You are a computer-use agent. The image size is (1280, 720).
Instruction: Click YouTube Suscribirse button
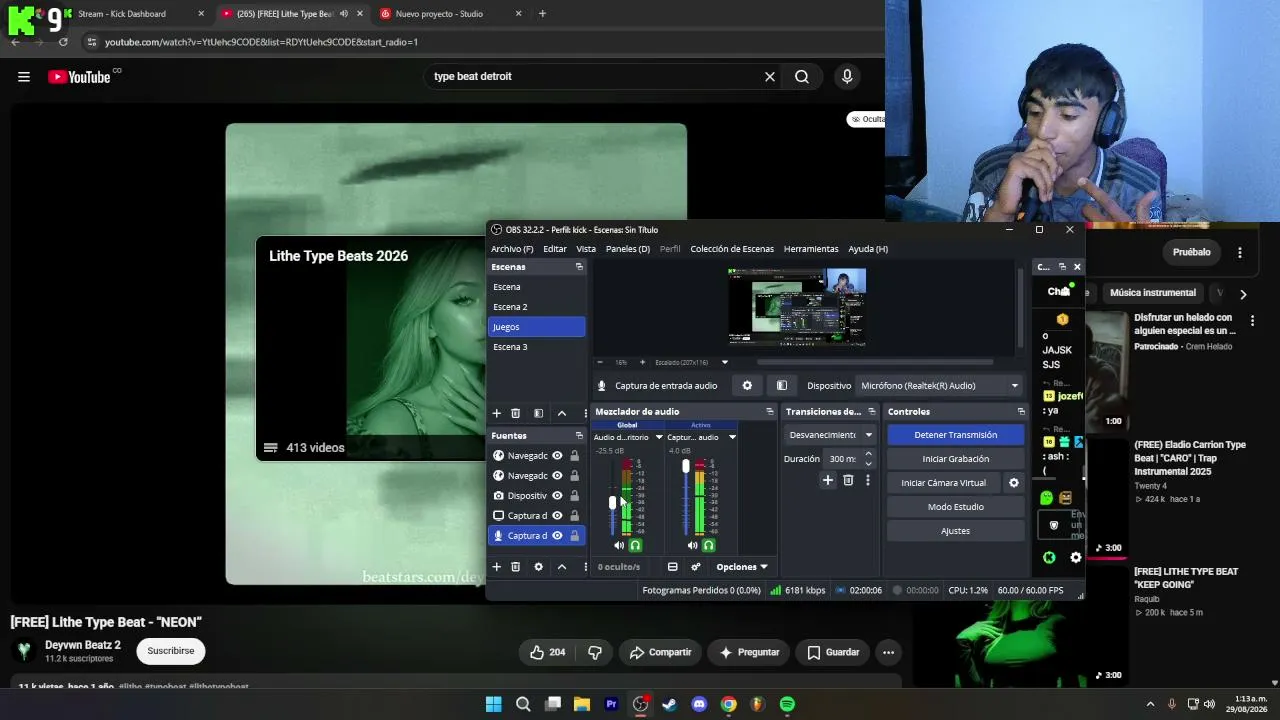point(171,651)
